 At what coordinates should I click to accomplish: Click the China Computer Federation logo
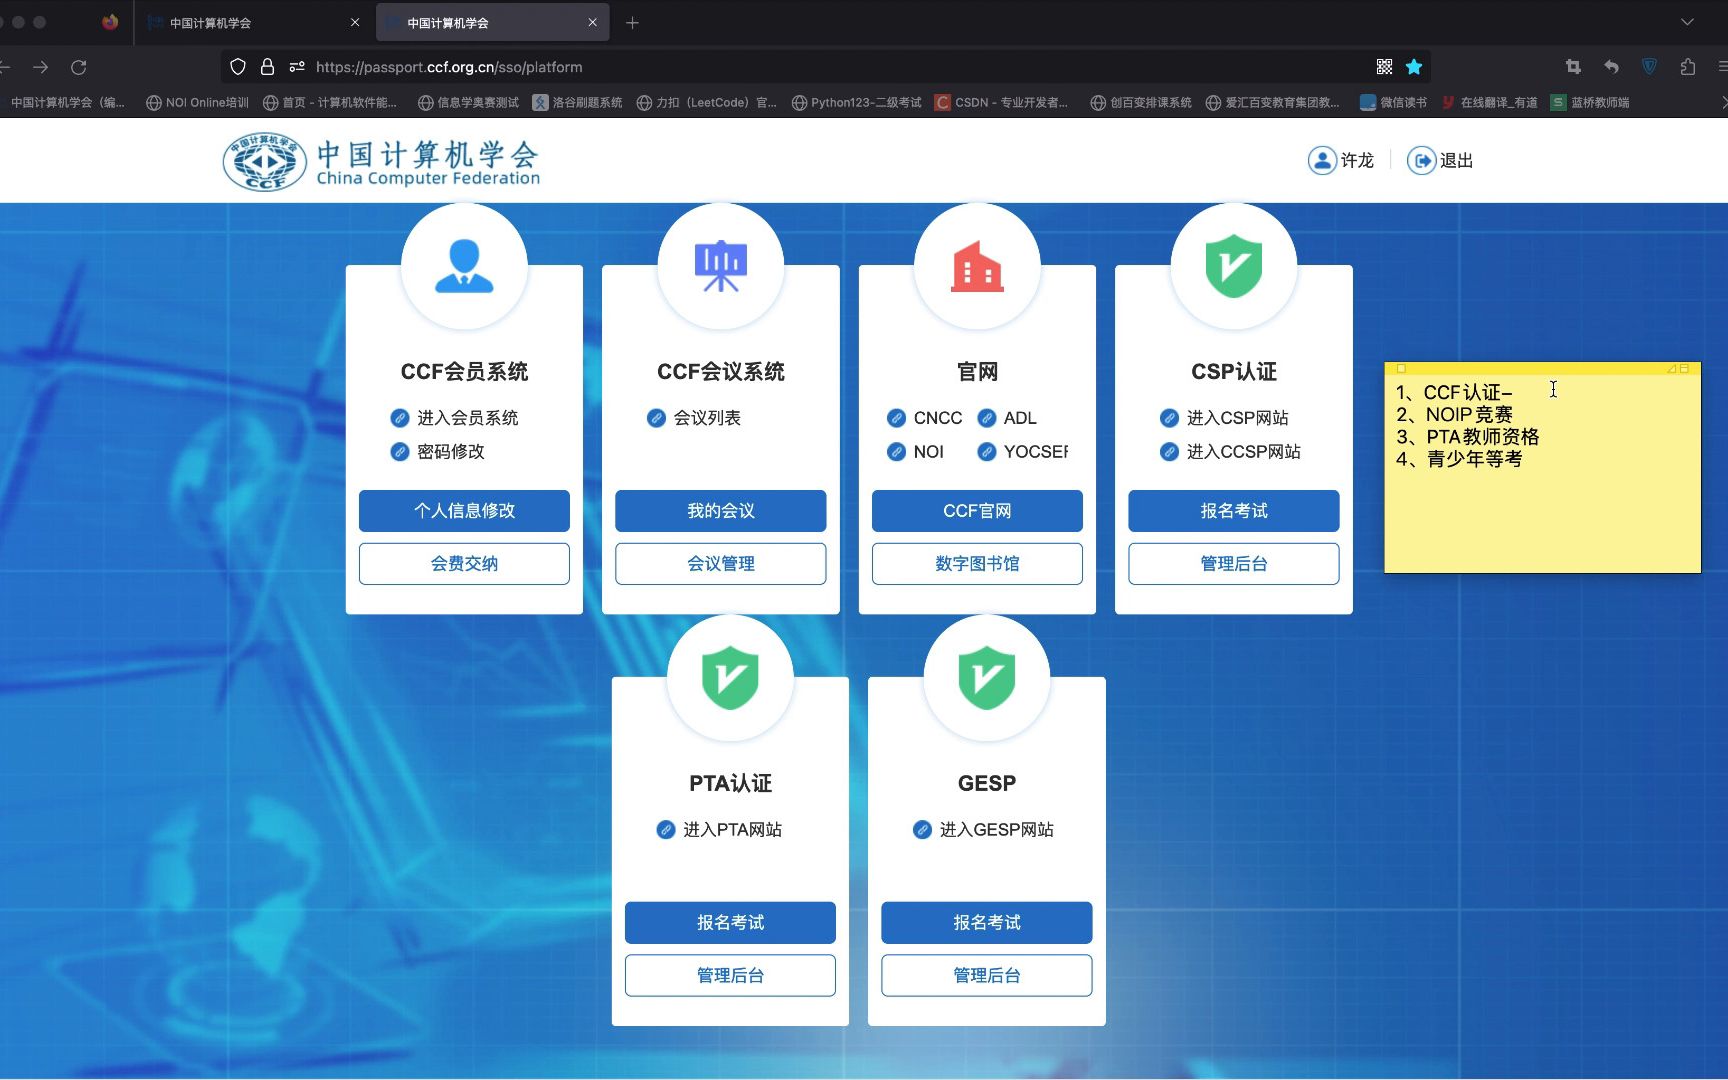381,162
